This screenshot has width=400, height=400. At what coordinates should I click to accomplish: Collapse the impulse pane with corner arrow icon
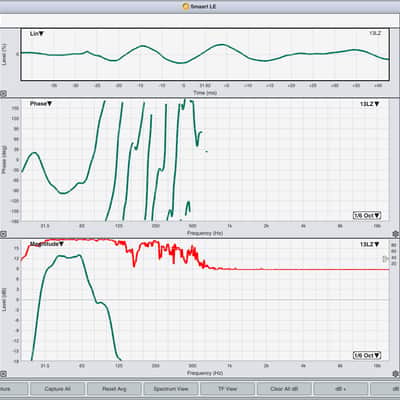[x=3, y=94]
